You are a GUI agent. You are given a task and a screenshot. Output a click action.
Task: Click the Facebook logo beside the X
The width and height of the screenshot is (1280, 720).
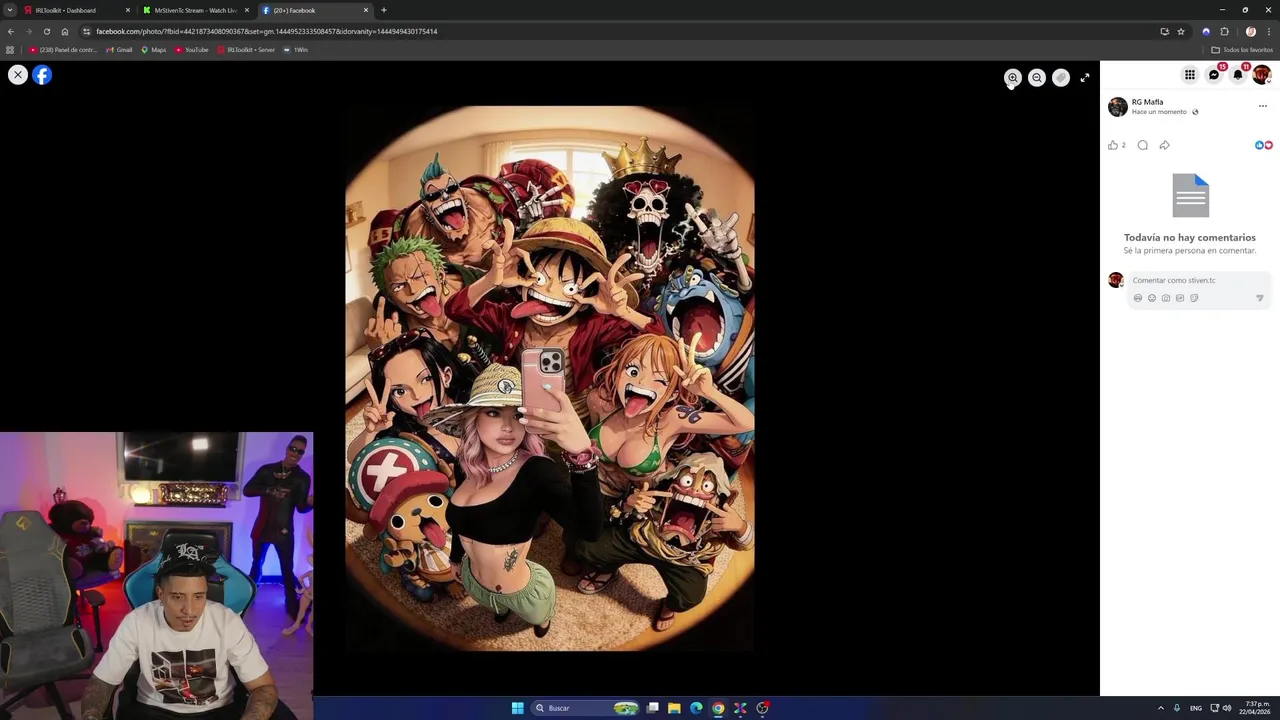tap(42, 75)
